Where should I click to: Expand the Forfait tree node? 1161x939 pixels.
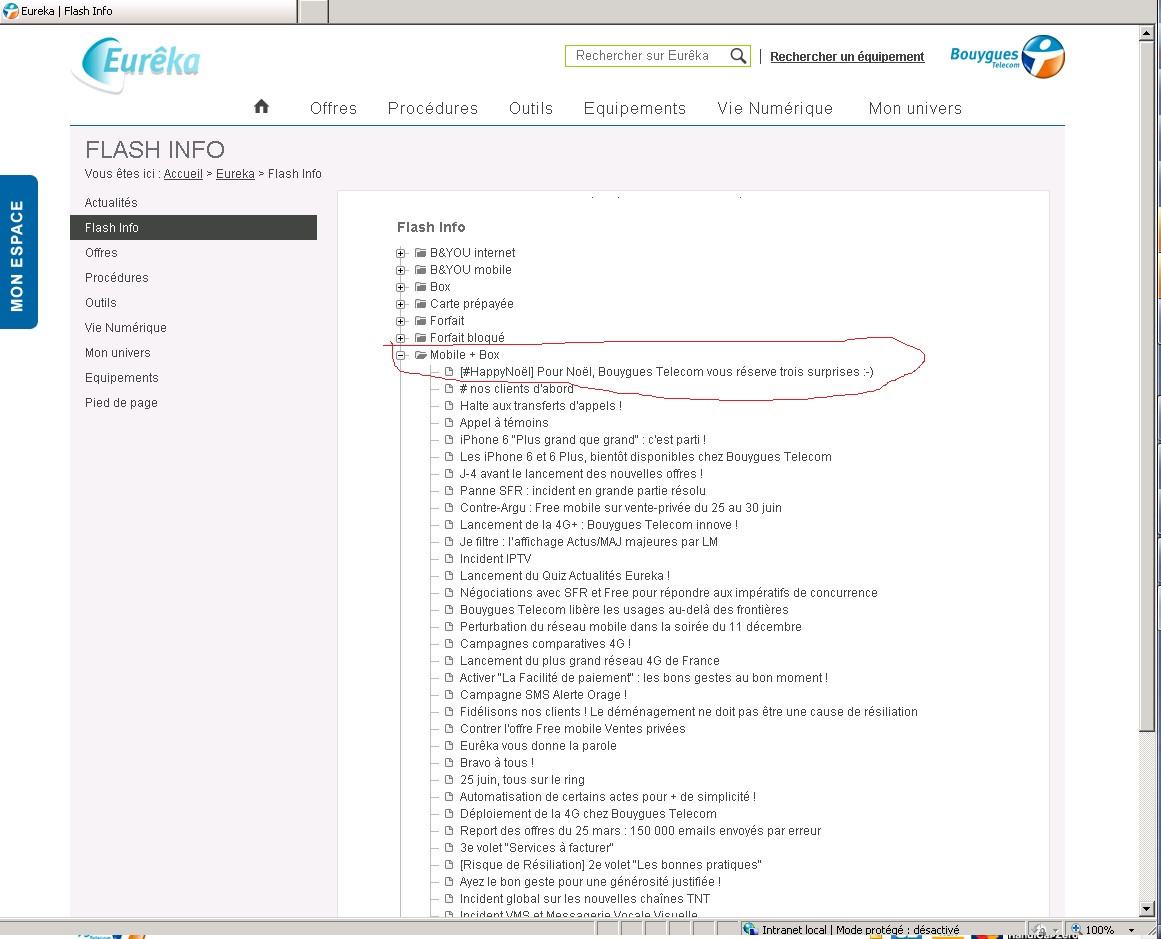tap(401, 321)
